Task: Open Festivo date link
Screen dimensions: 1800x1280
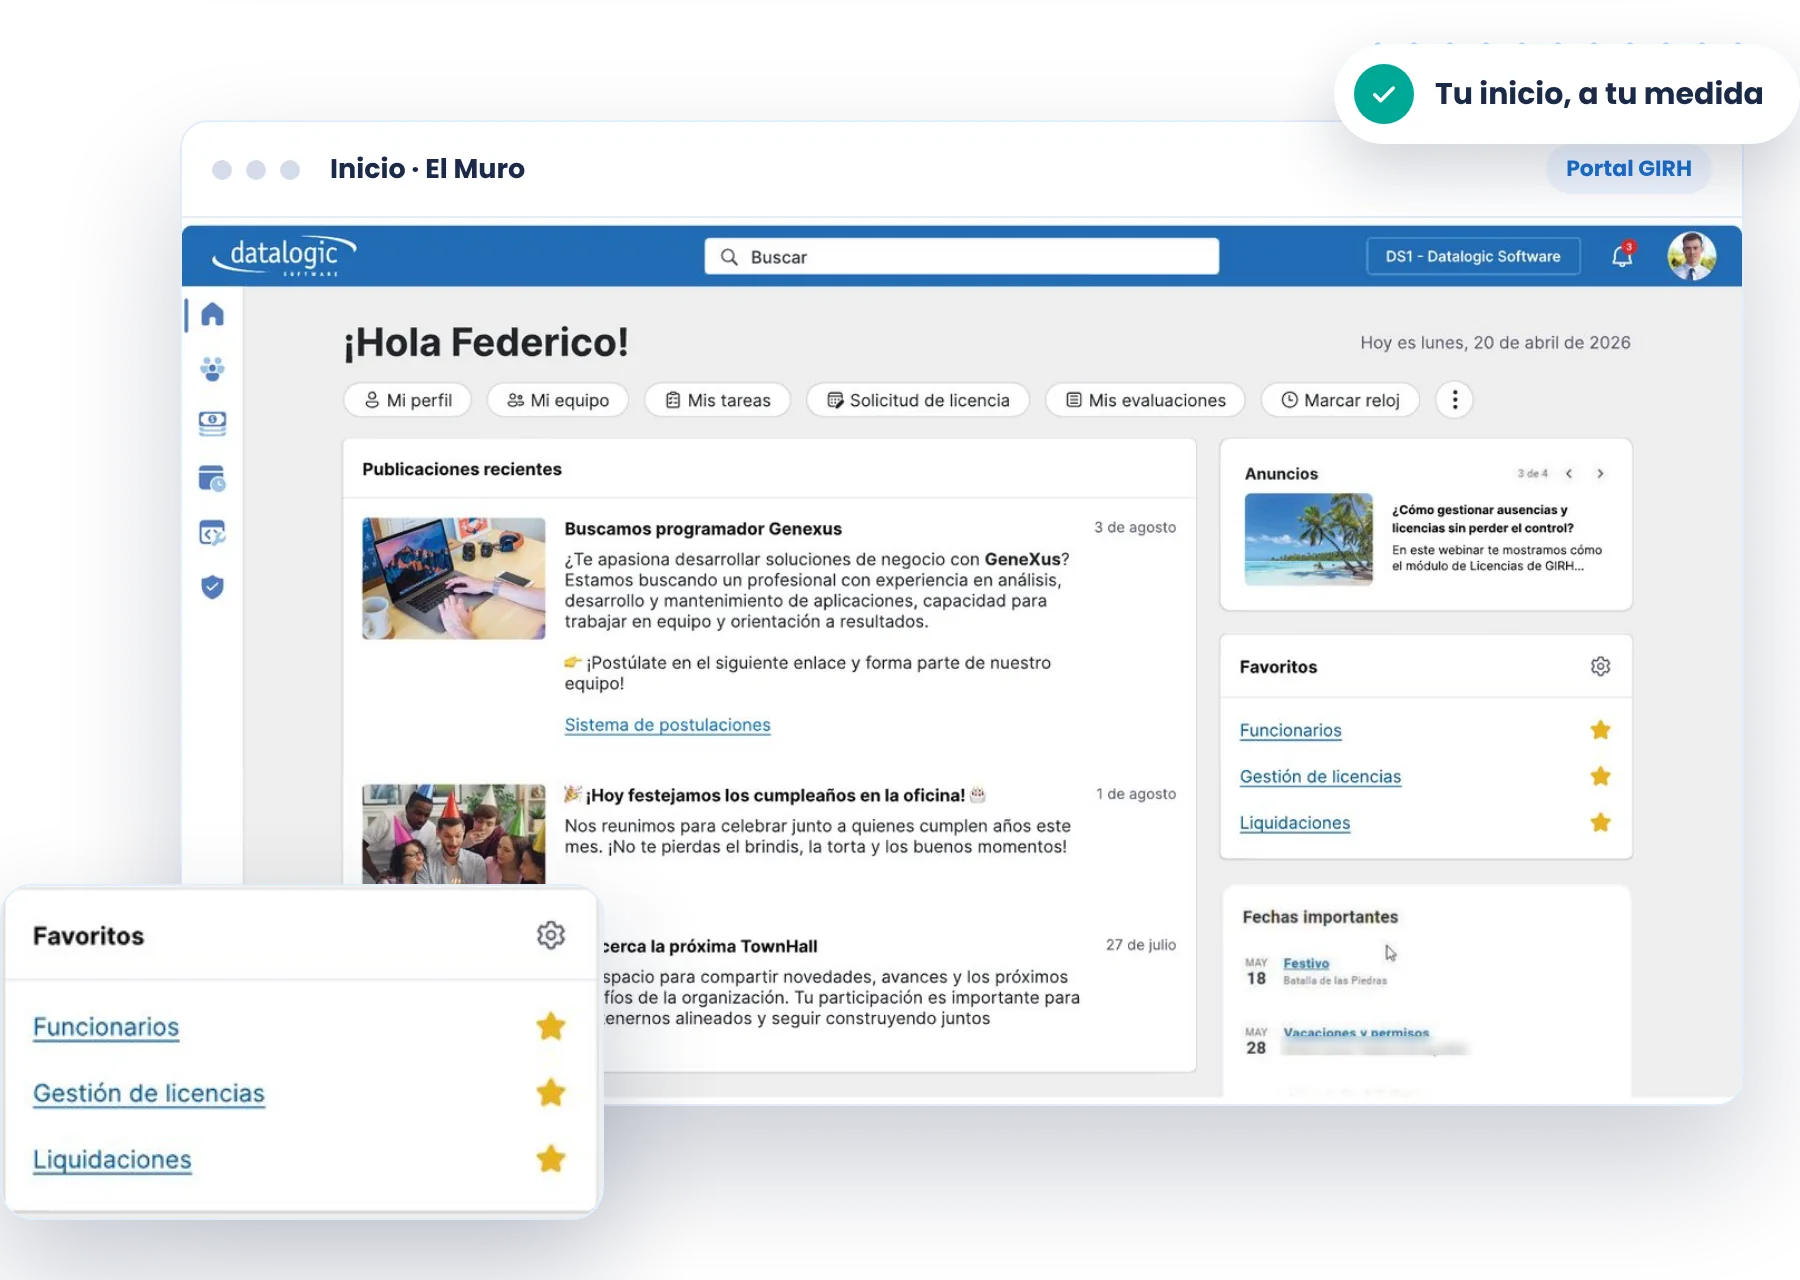Action: pyautogui.click(x=1306, y=963)
